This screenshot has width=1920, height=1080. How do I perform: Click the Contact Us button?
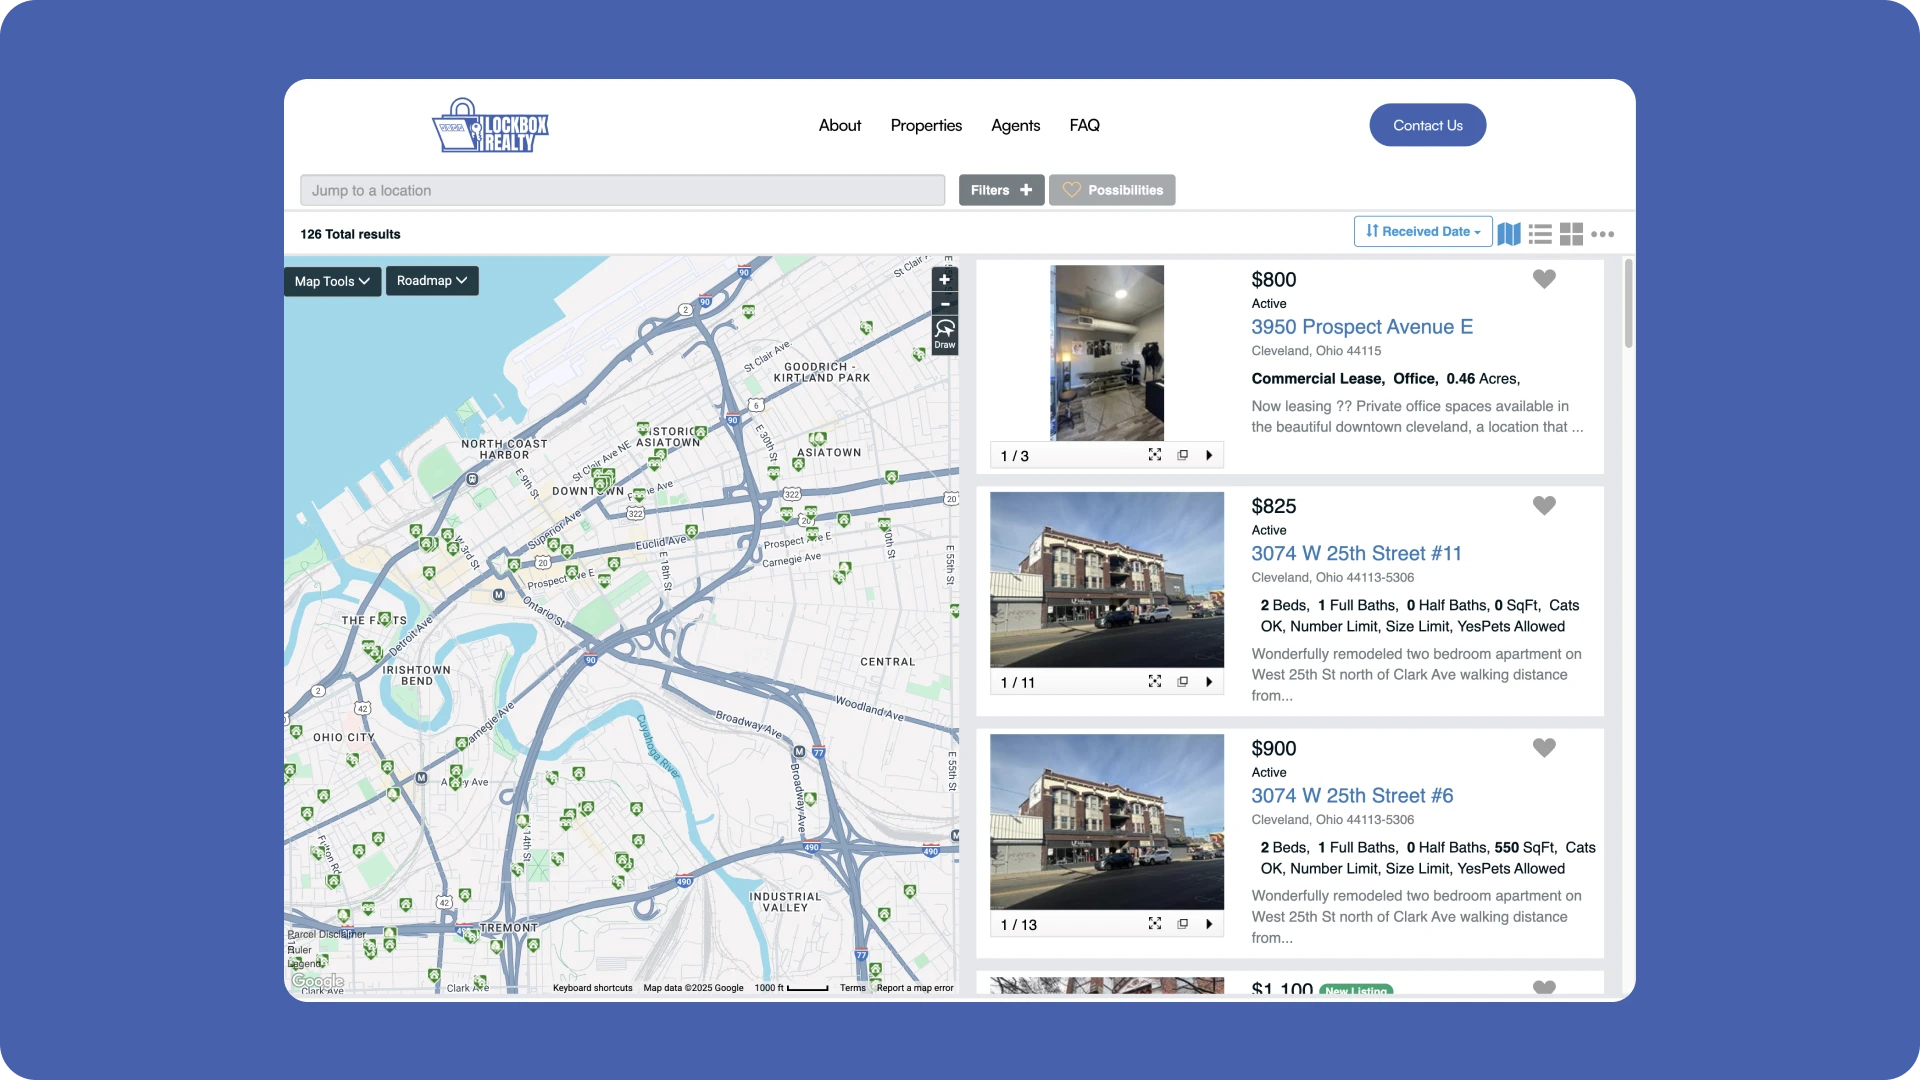coord(1427,125)
